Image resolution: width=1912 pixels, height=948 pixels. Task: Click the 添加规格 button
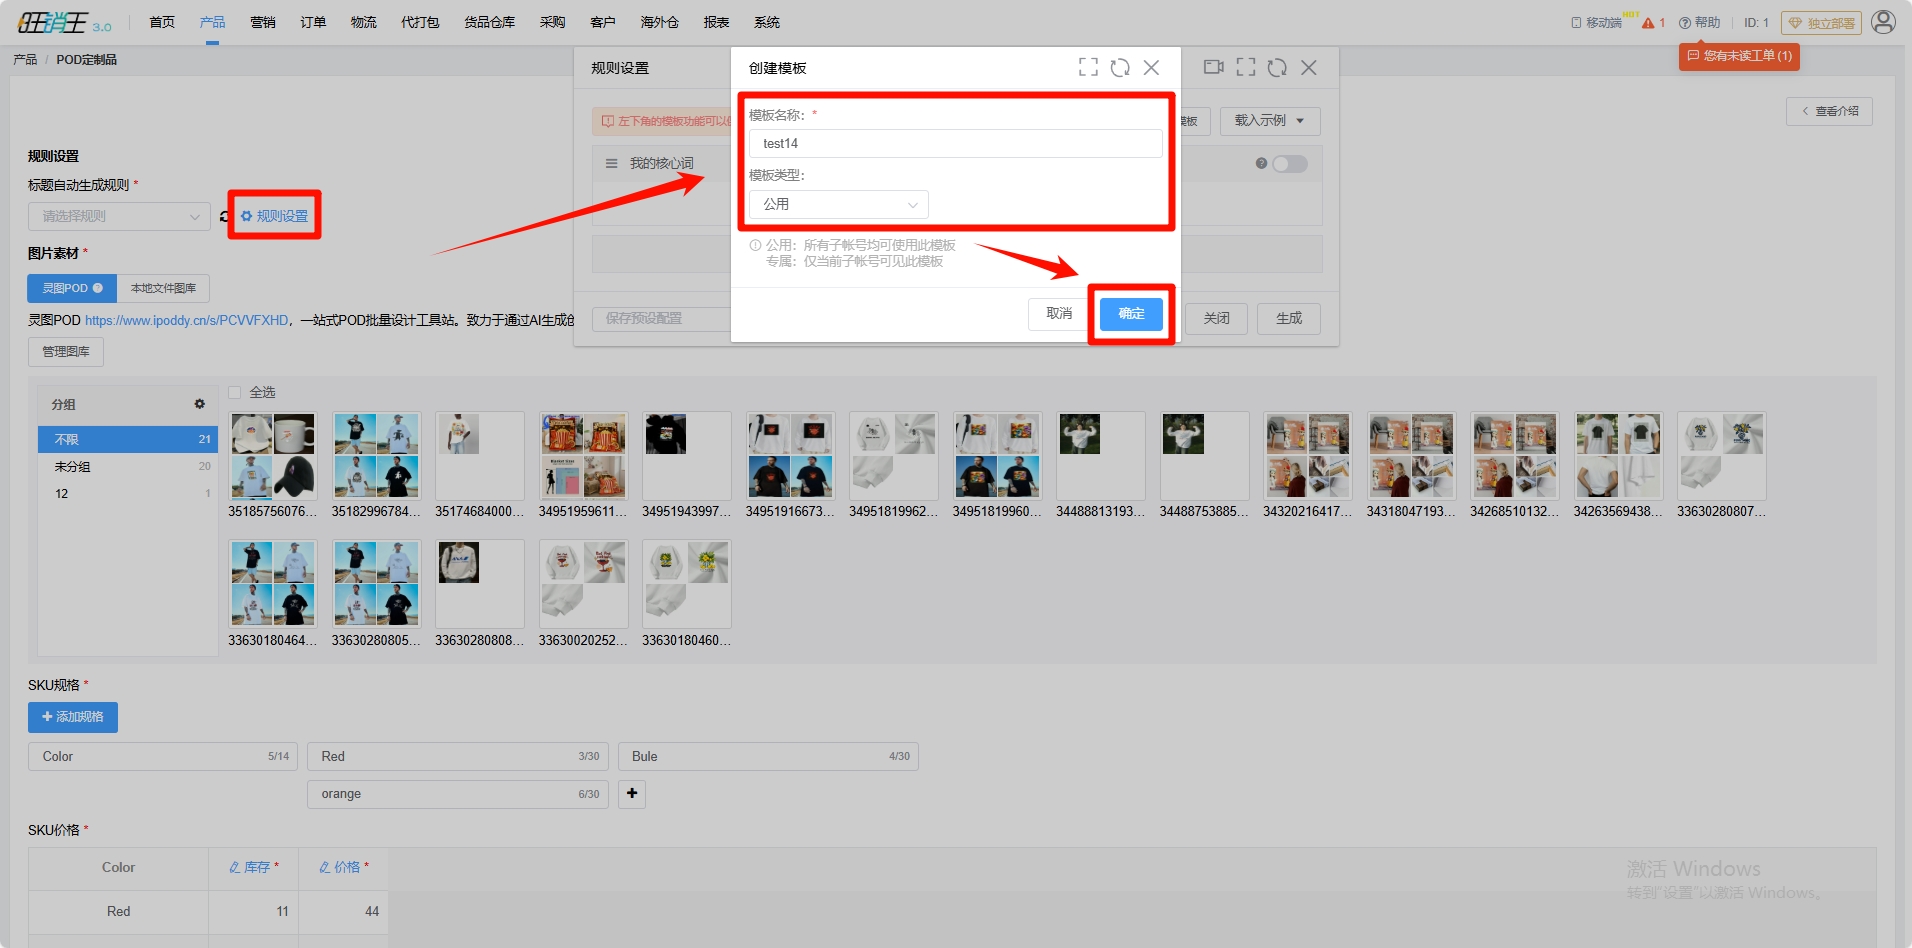73,717
